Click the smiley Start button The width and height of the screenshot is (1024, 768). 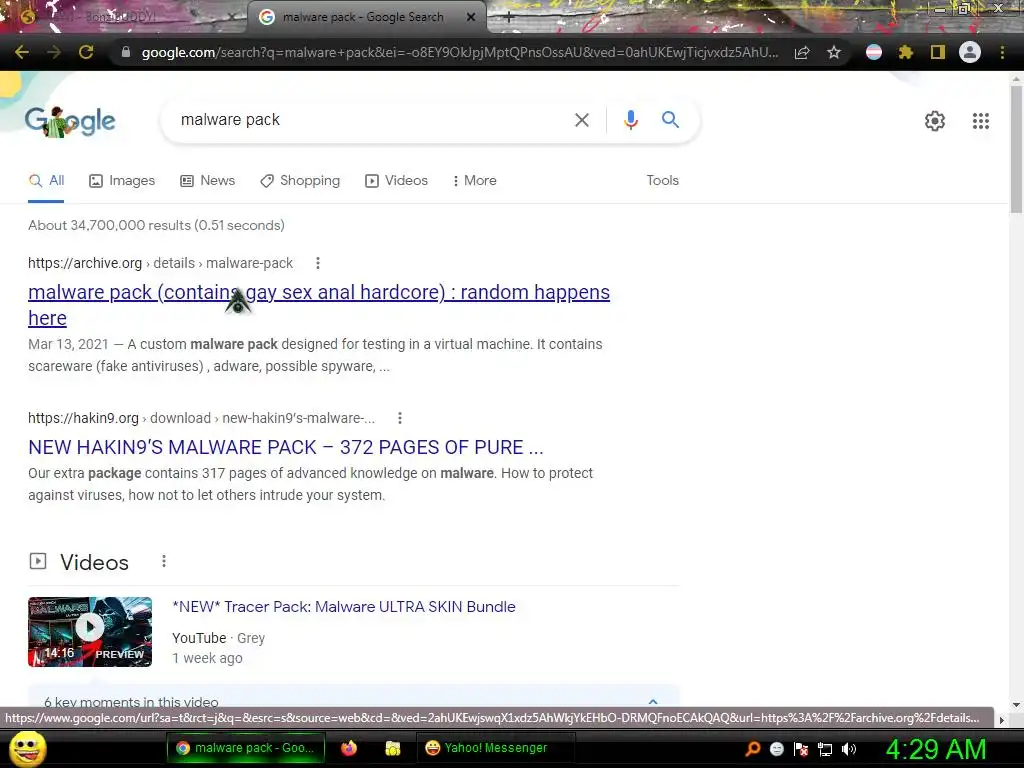(x=27, y=749)
